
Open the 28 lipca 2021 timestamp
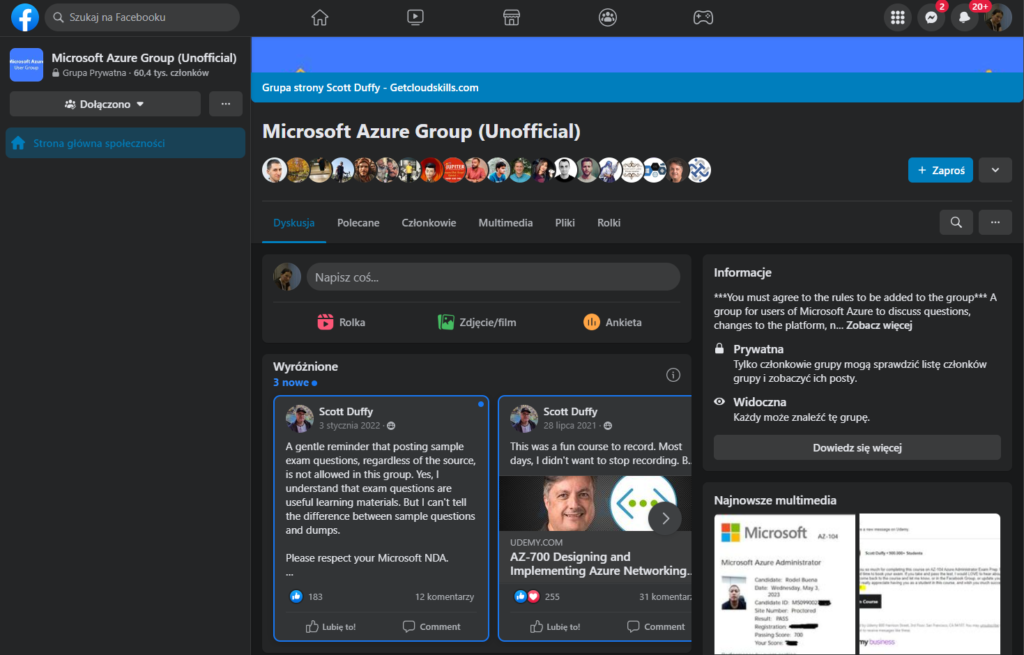point(569,426)
